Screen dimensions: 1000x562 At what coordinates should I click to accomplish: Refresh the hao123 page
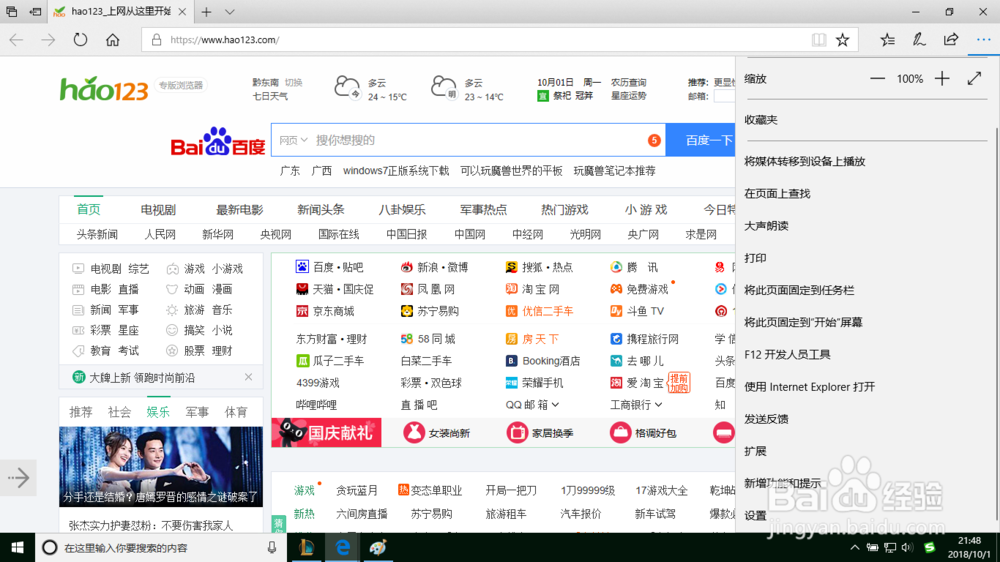tap(80, 40)
